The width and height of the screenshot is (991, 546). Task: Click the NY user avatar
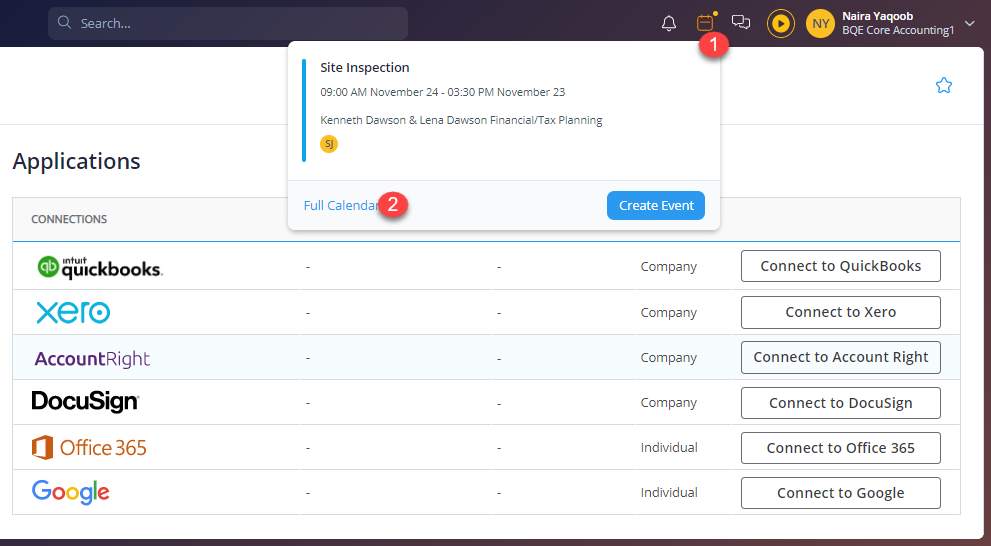[820, 23]
